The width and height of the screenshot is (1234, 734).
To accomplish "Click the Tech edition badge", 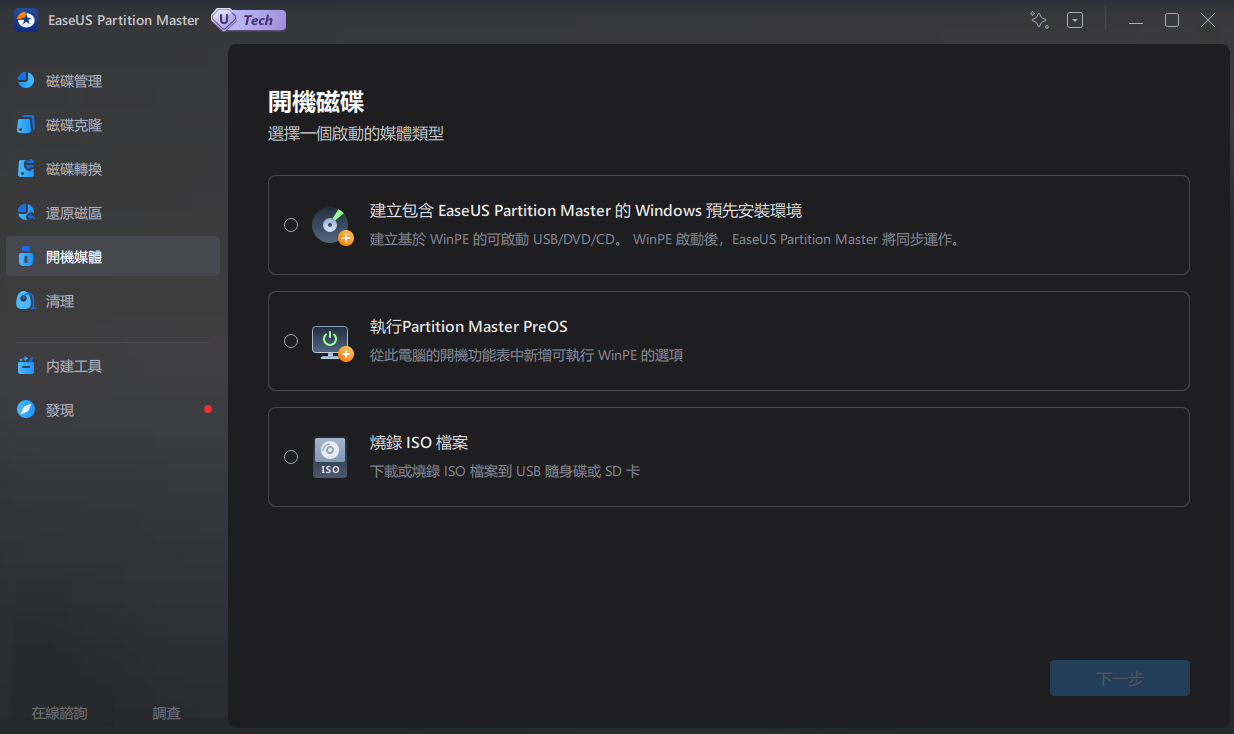I will pyautogui.click(x=249, y=20).
